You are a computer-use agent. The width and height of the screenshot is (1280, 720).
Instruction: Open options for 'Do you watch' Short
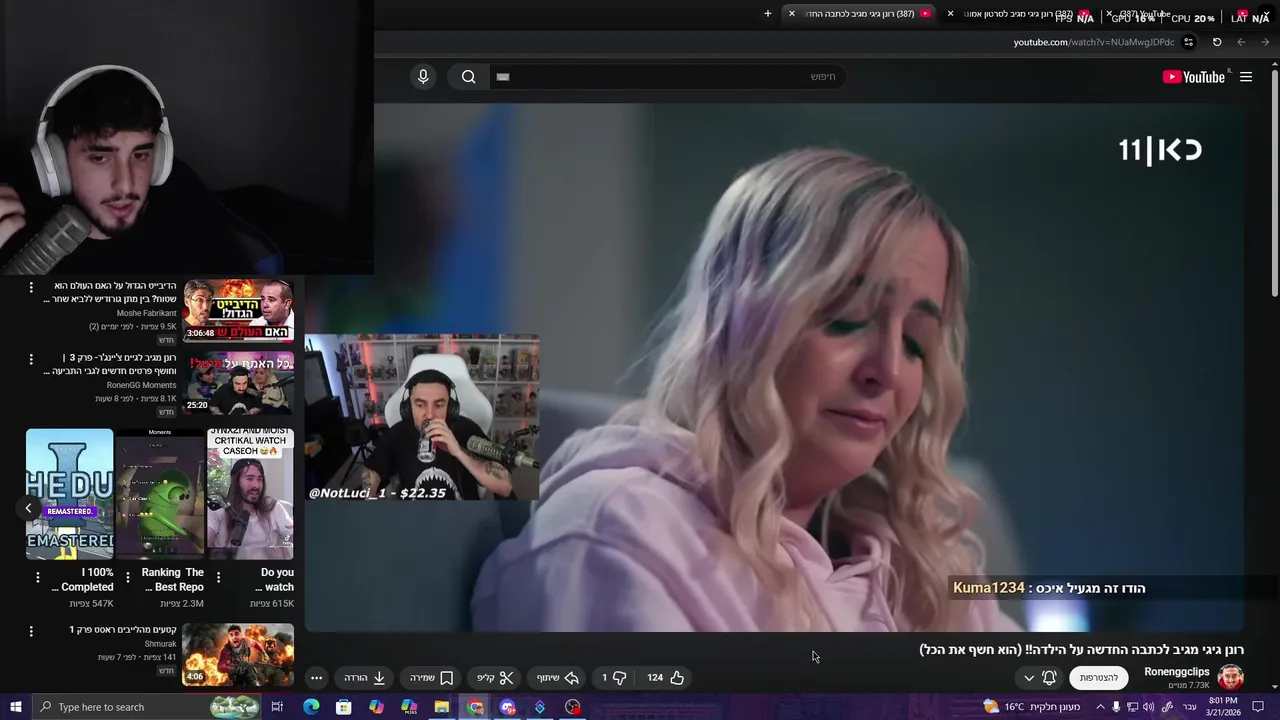[x=218, y=577]
